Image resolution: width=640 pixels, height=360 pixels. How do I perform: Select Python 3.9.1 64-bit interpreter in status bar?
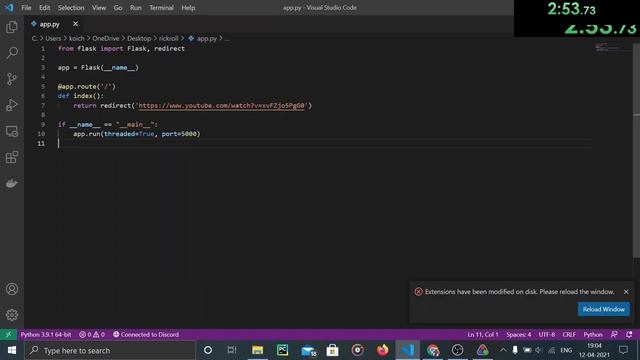pos(46,334)
